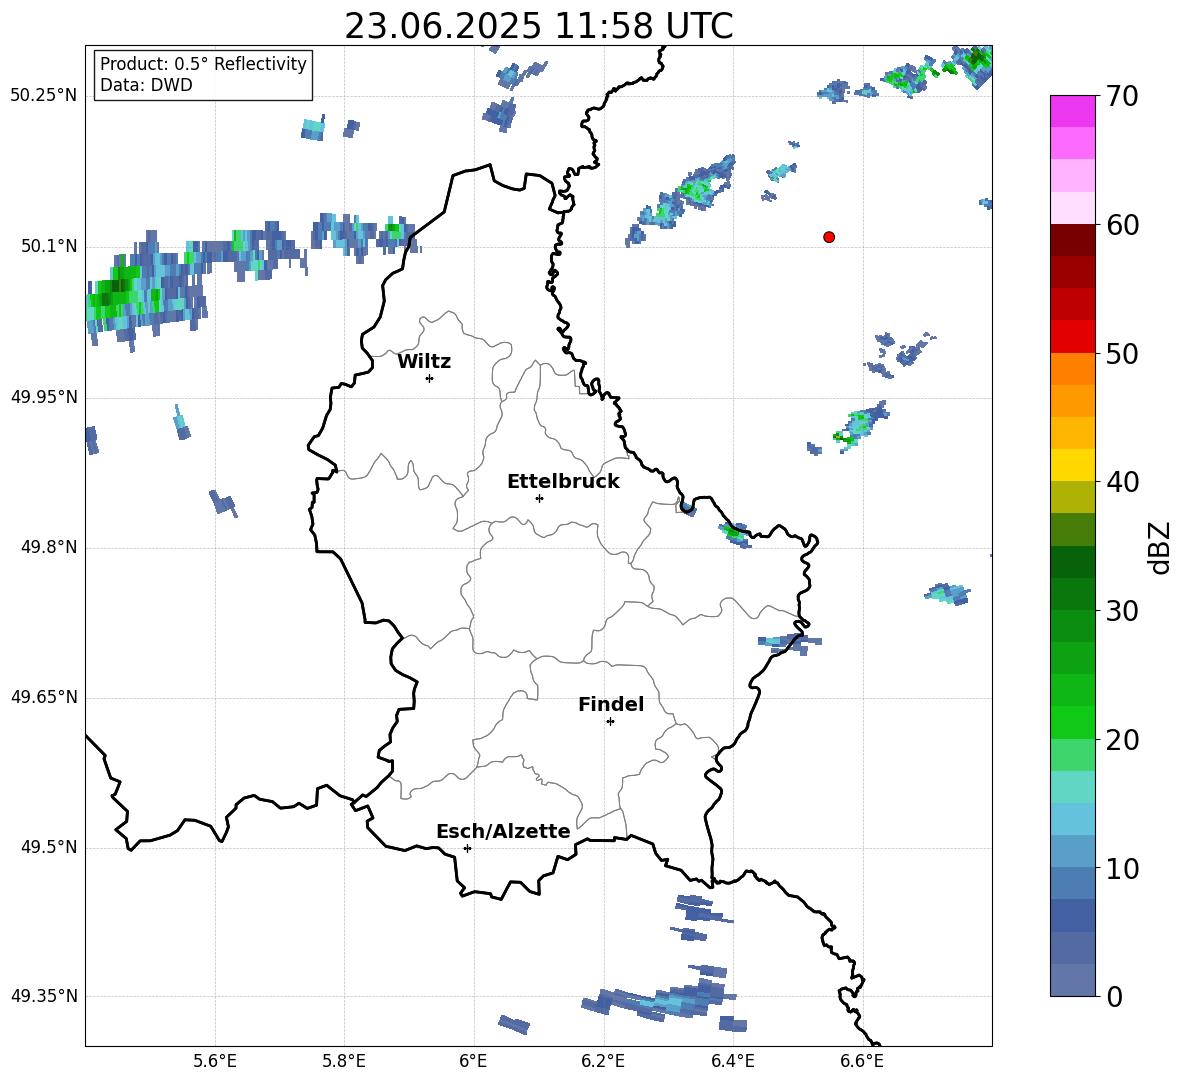Click the red dot marker on the map

829,237
